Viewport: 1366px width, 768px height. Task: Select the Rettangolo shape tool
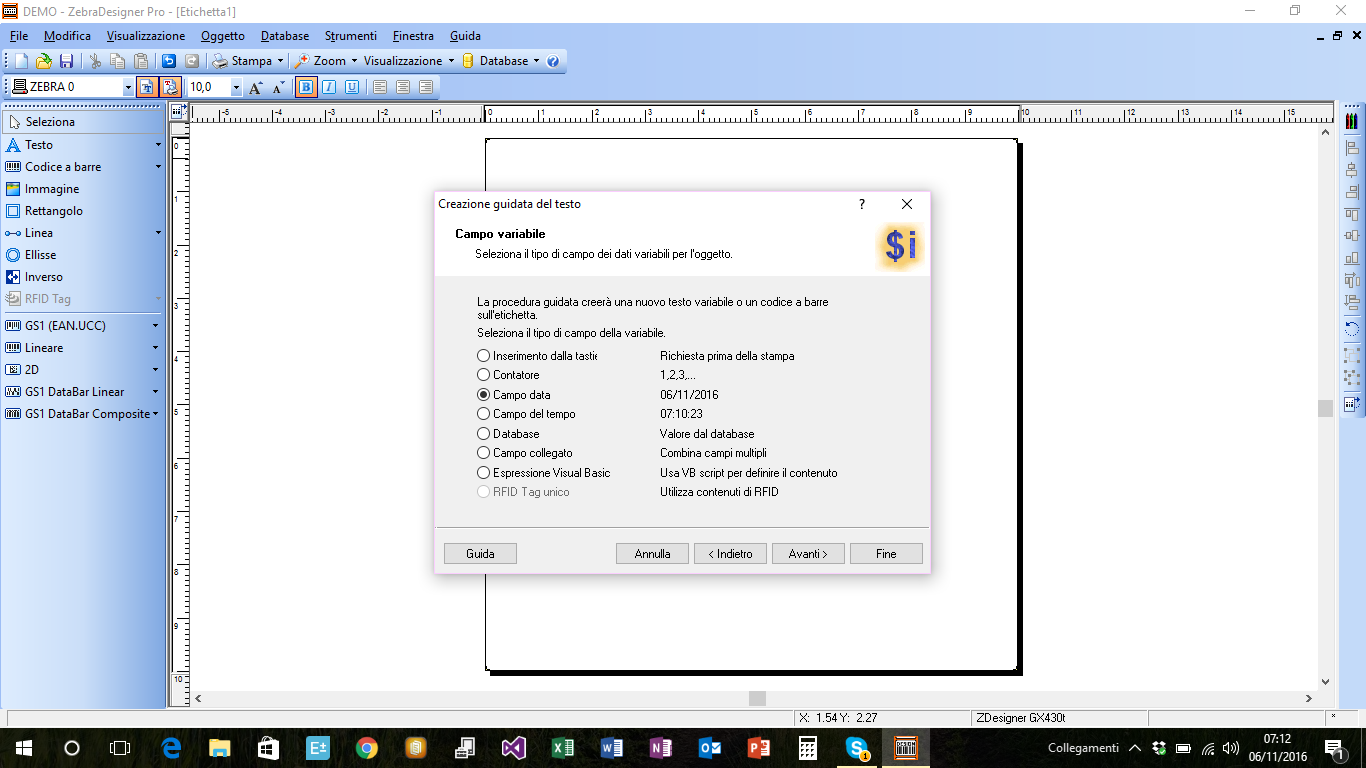(53, 211)
